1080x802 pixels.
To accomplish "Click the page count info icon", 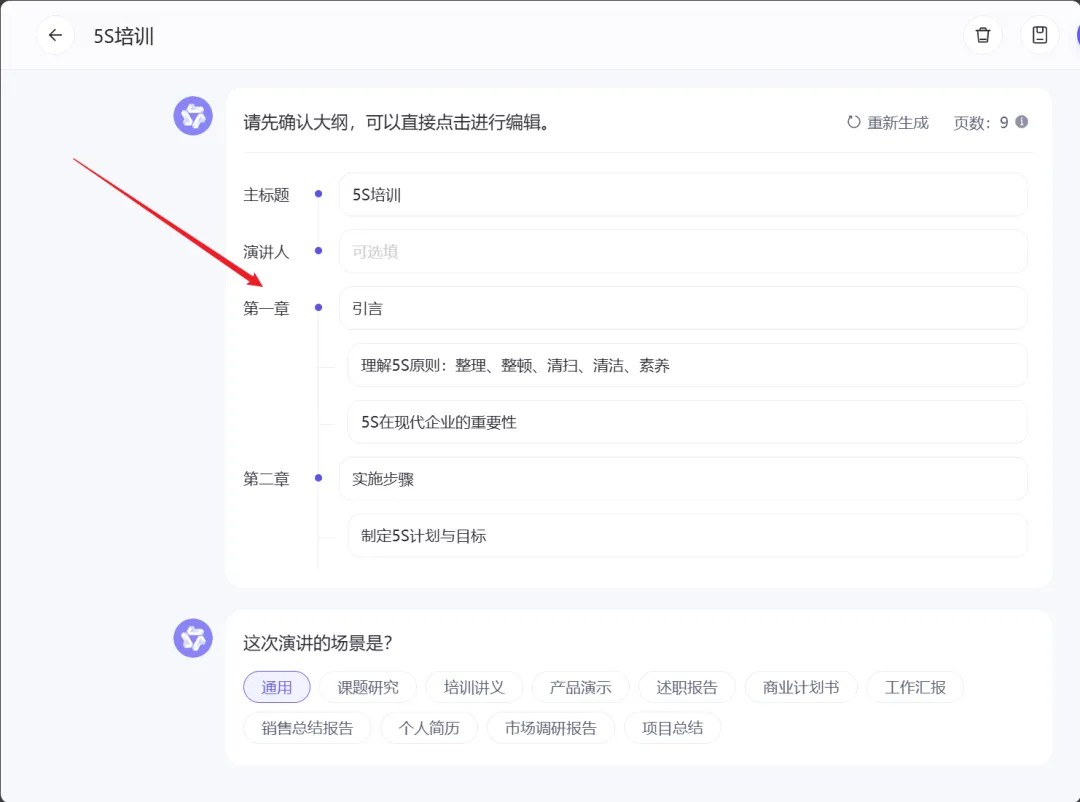I will point(1021,122).
